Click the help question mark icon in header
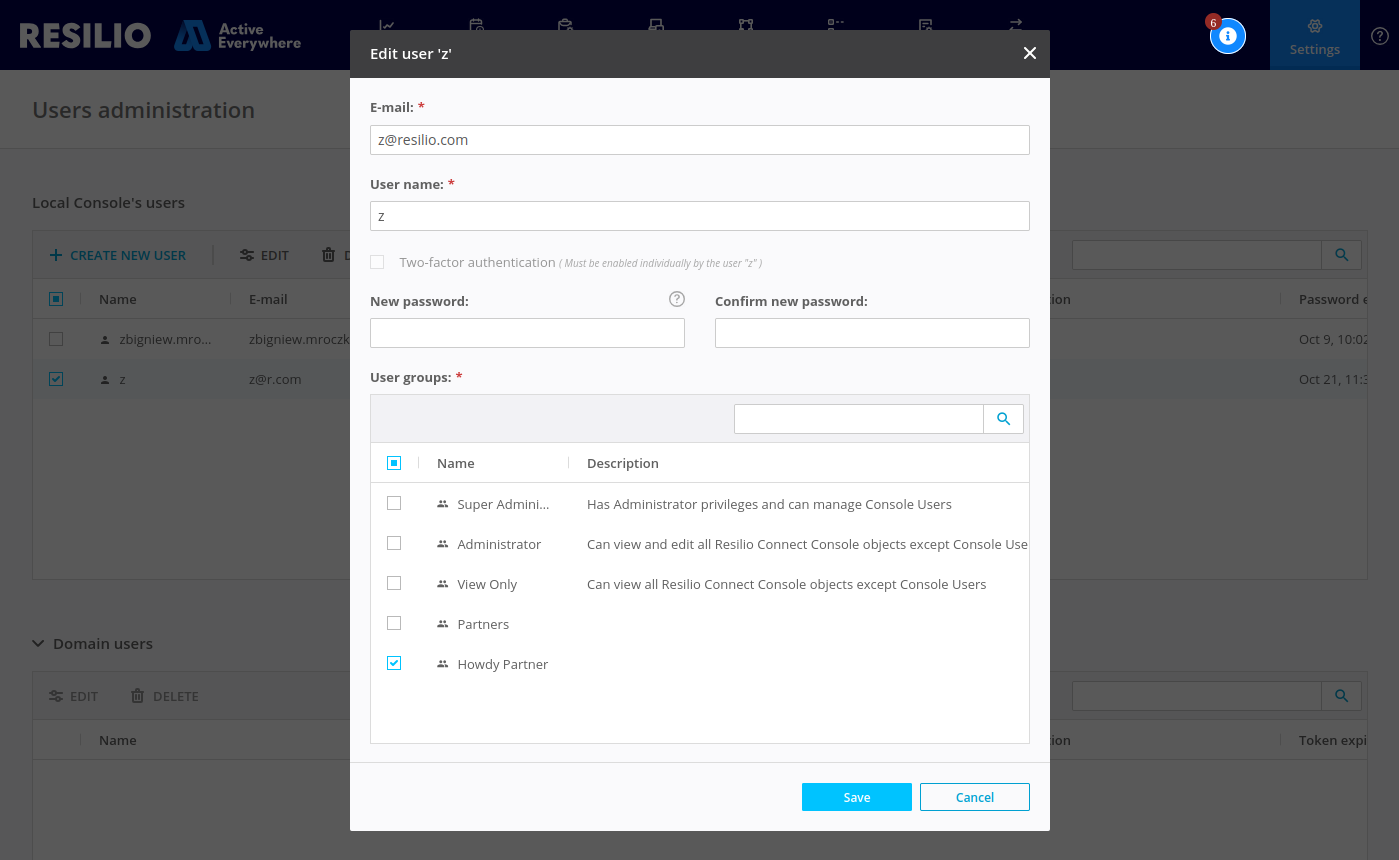This screenshot has height=860, width=1399. [1379, 36]
